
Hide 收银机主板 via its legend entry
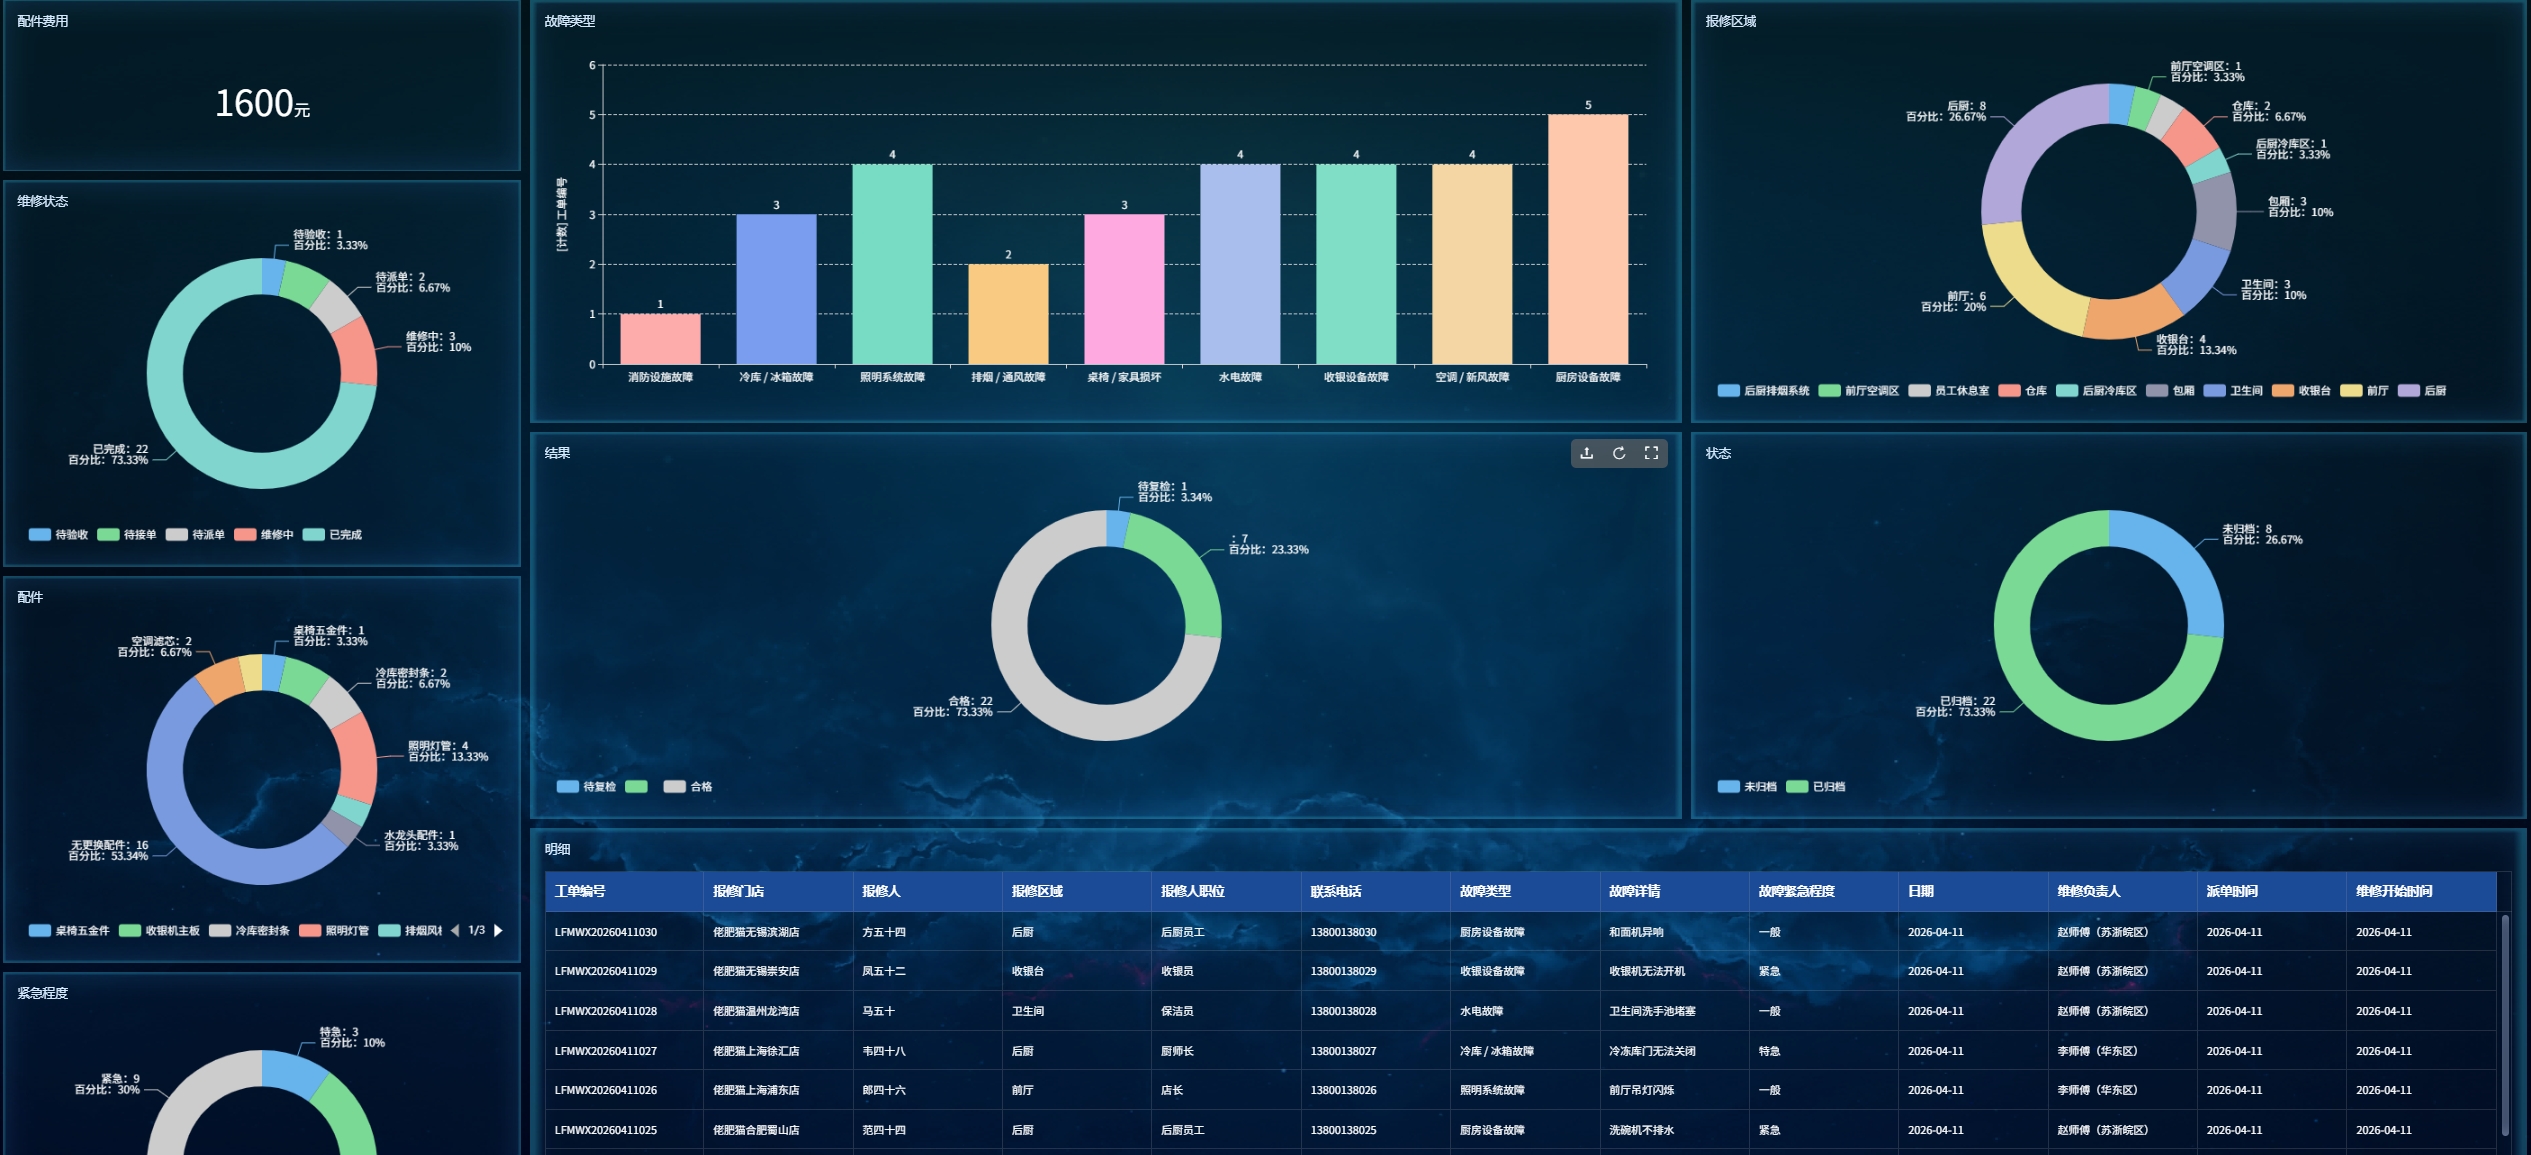159,931
